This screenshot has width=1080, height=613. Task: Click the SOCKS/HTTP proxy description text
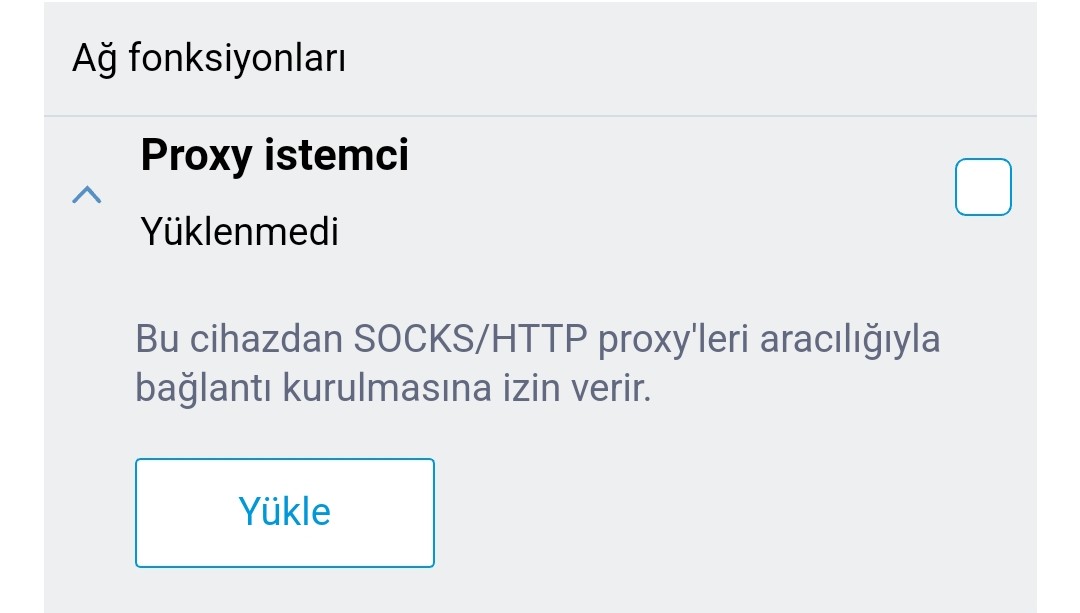[537, 363]
